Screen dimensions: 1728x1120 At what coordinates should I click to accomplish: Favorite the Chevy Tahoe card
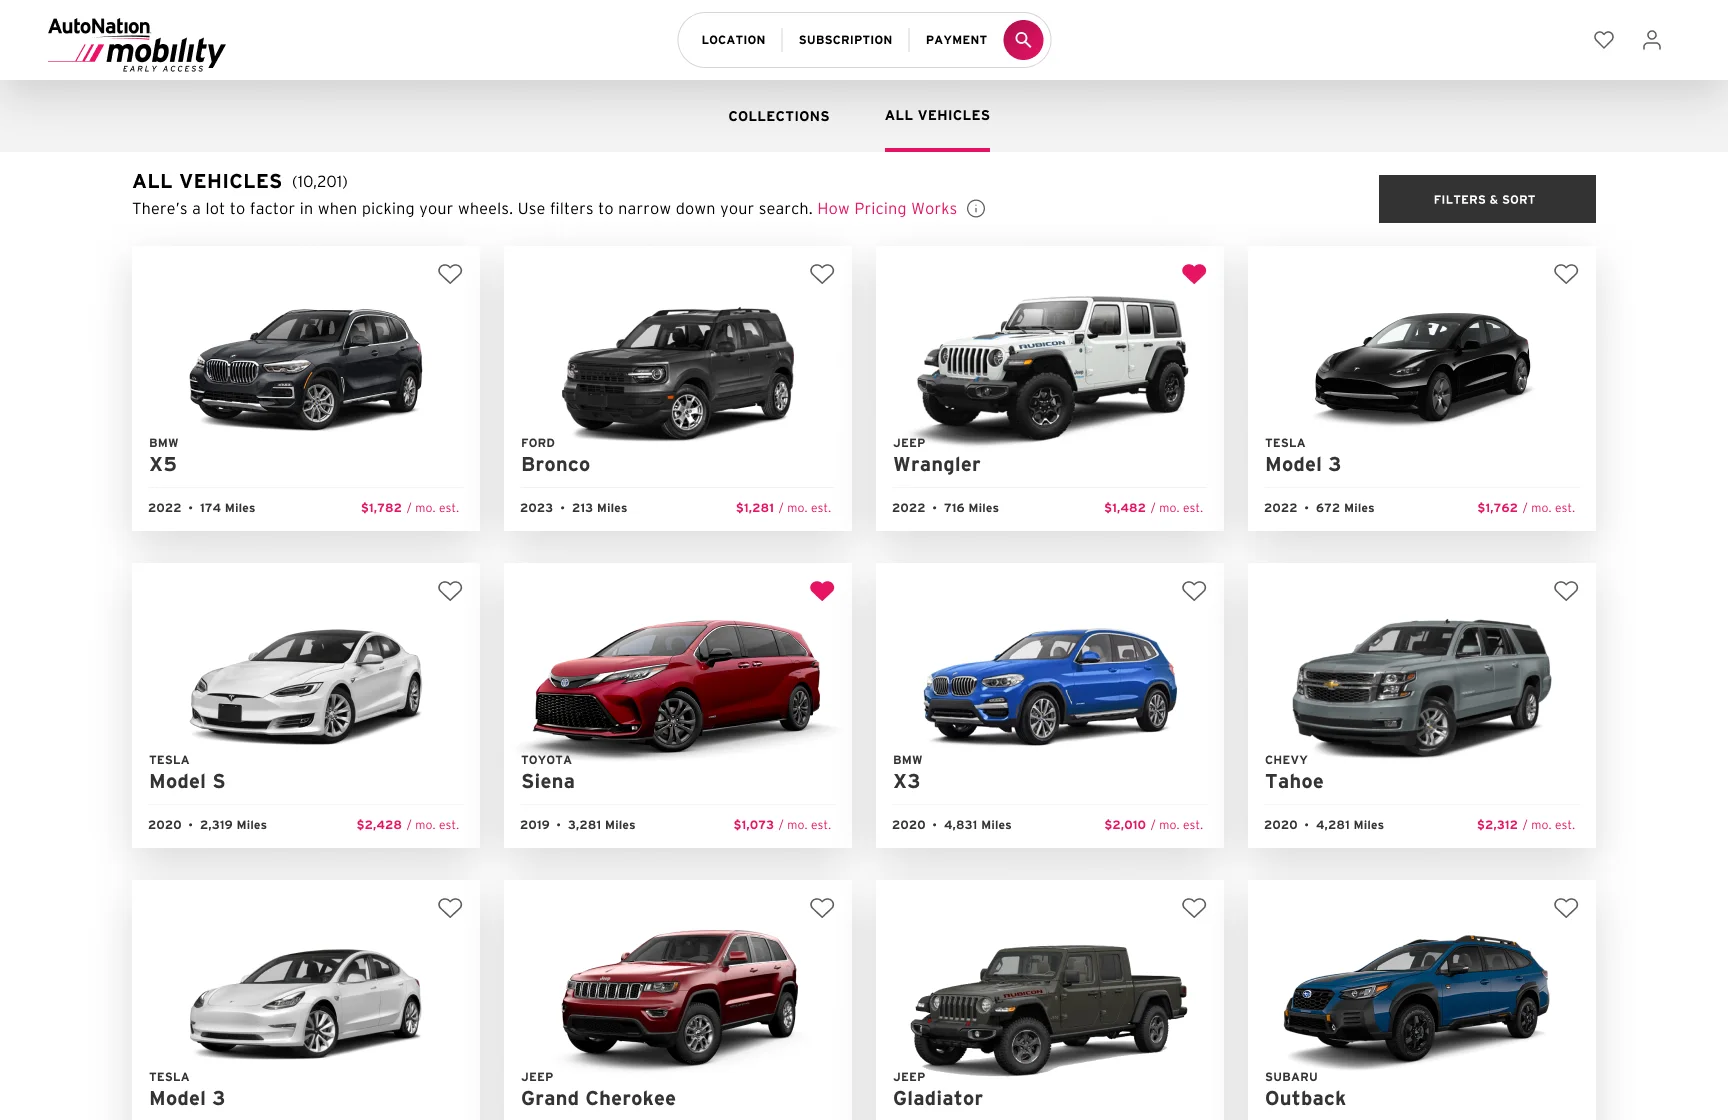click(x=1566, y=591)
